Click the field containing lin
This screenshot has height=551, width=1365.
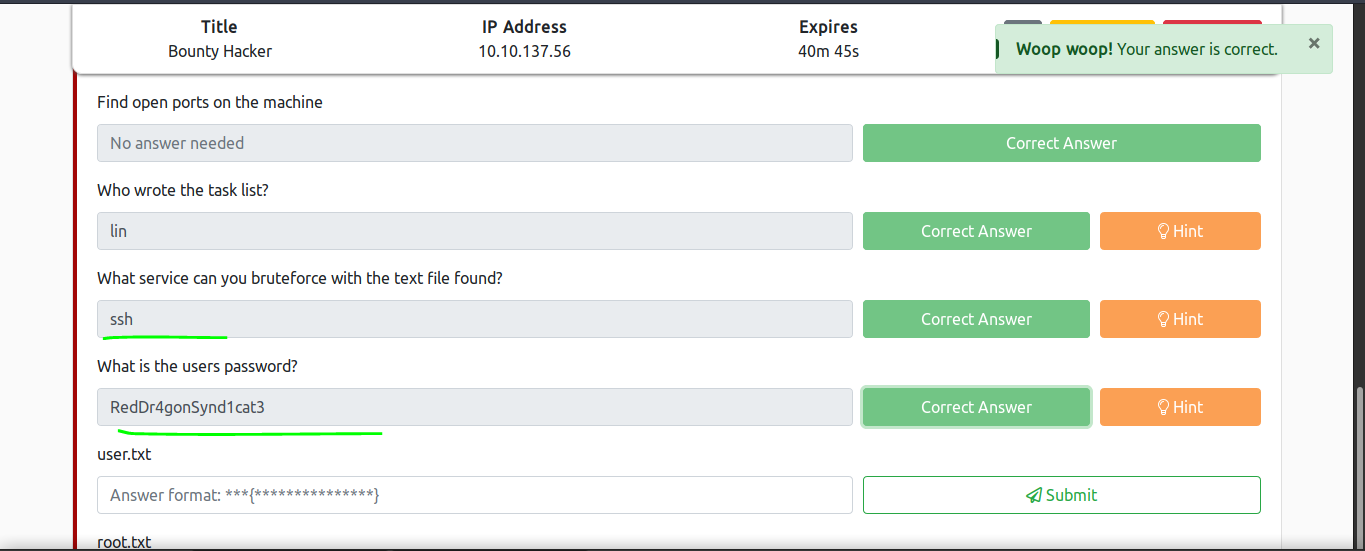(x=475, y=231)
